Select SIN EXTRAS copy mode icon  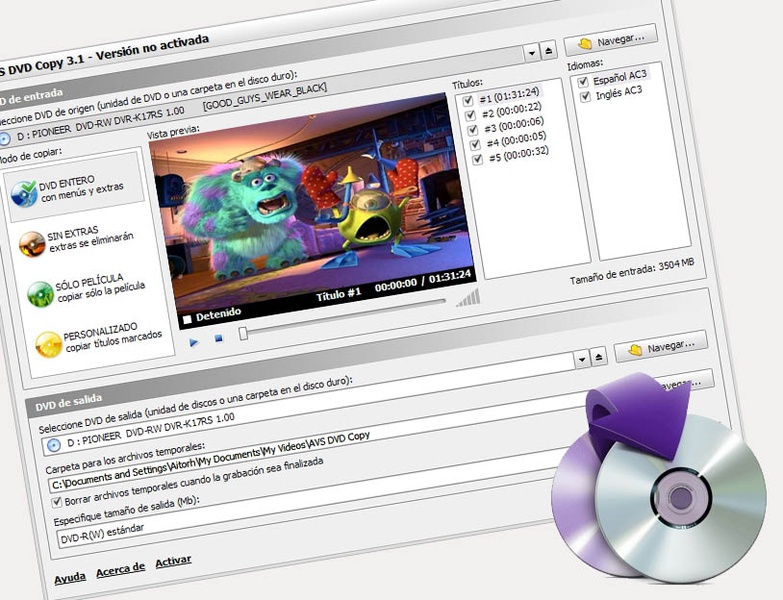pyautogui.click(x=32, y=244)
